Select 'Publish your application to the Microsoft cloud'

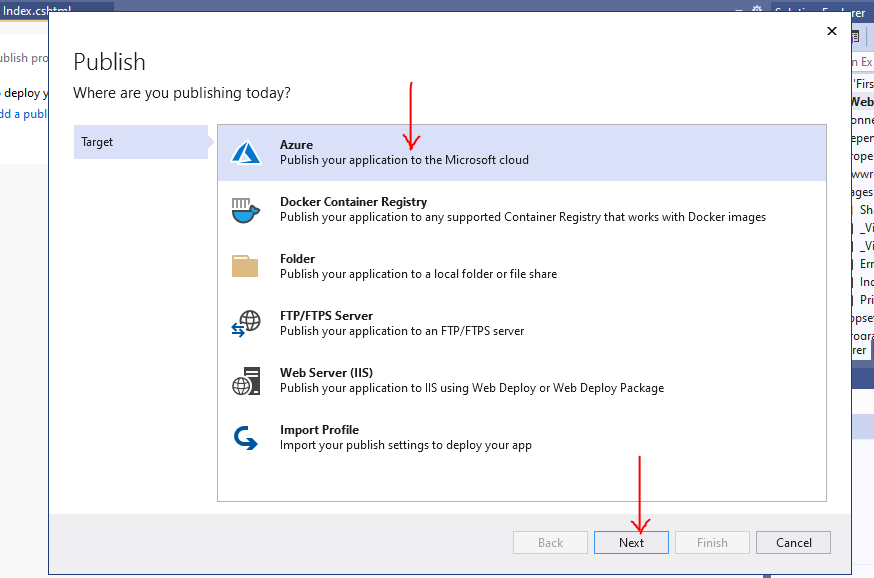404,160
